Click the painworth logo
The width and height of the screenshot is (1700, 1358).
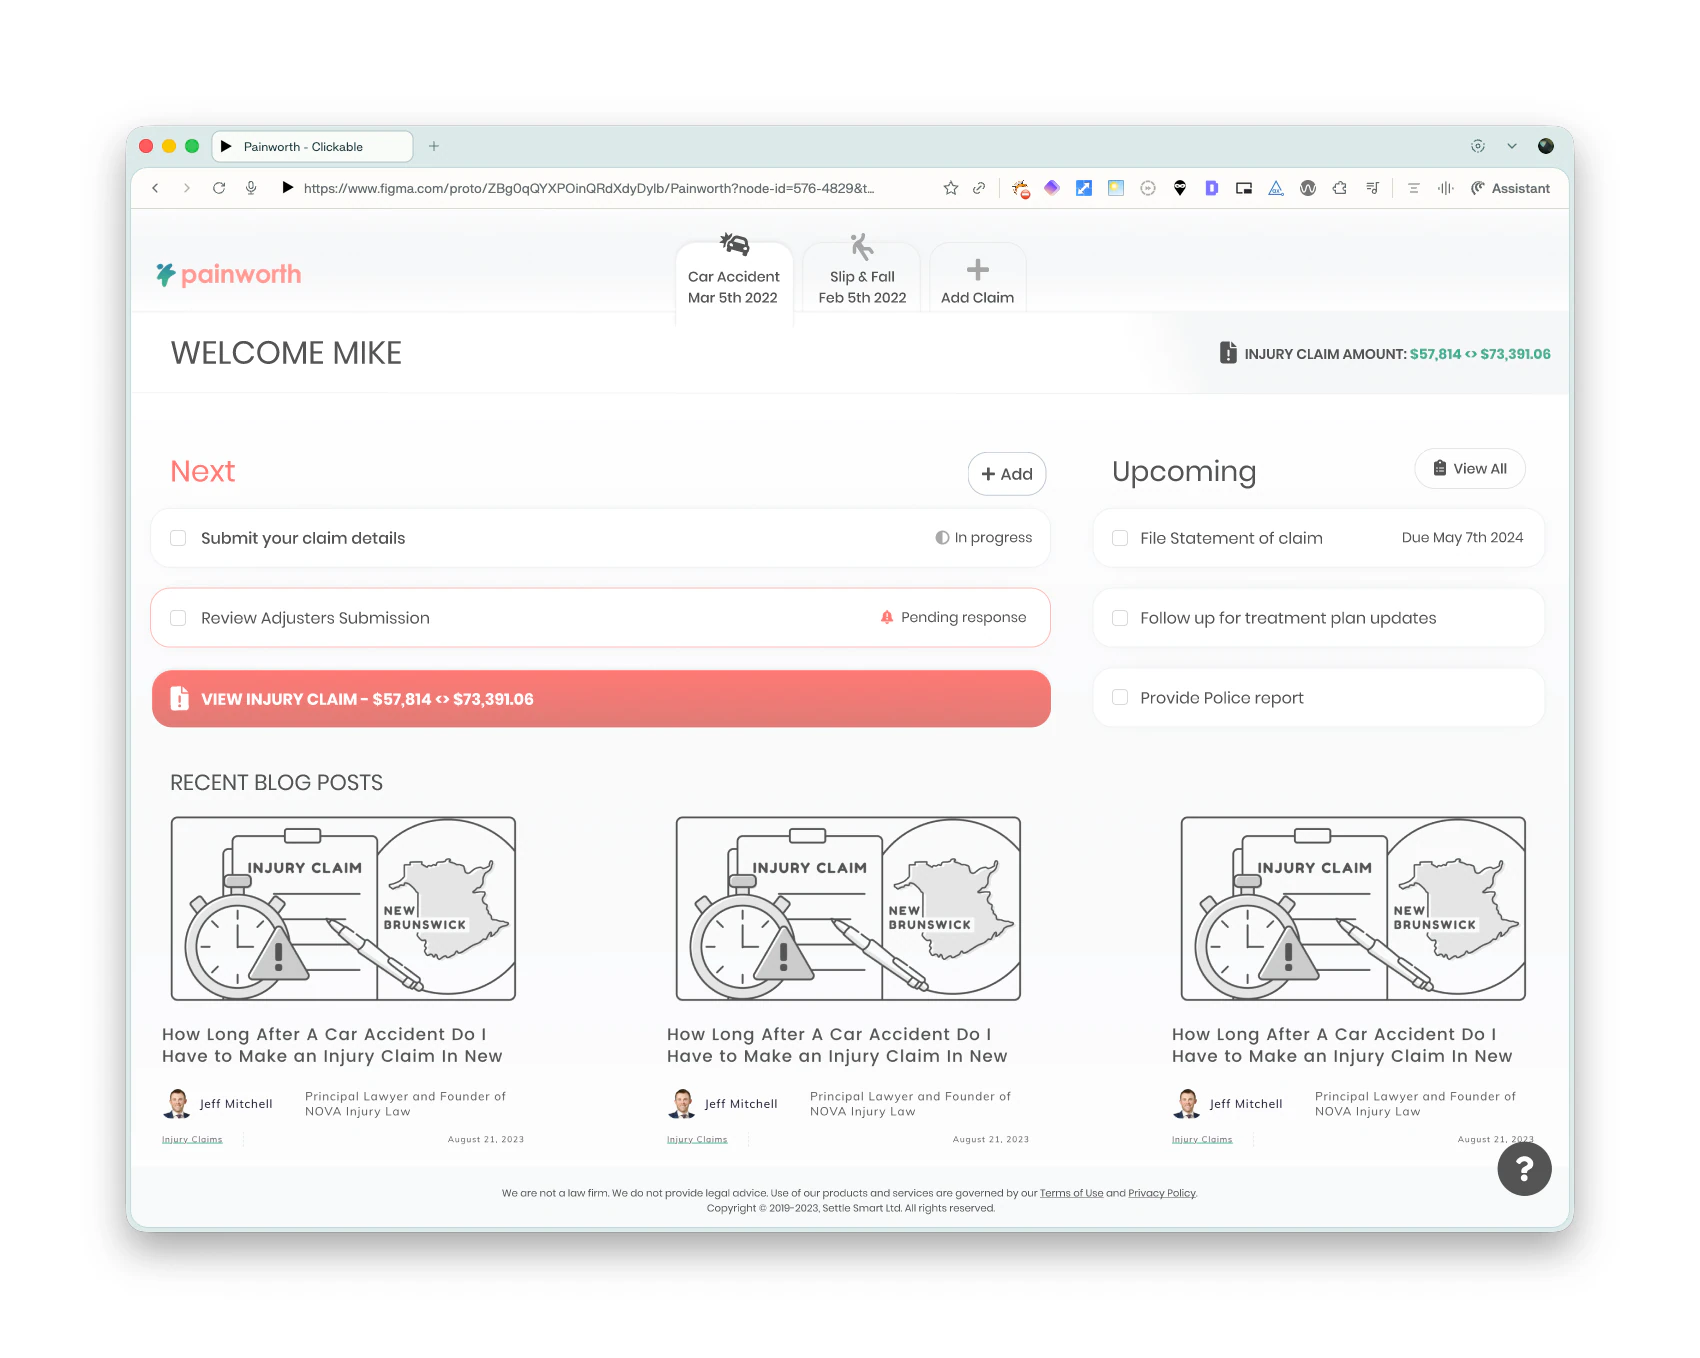click(228, 274)
